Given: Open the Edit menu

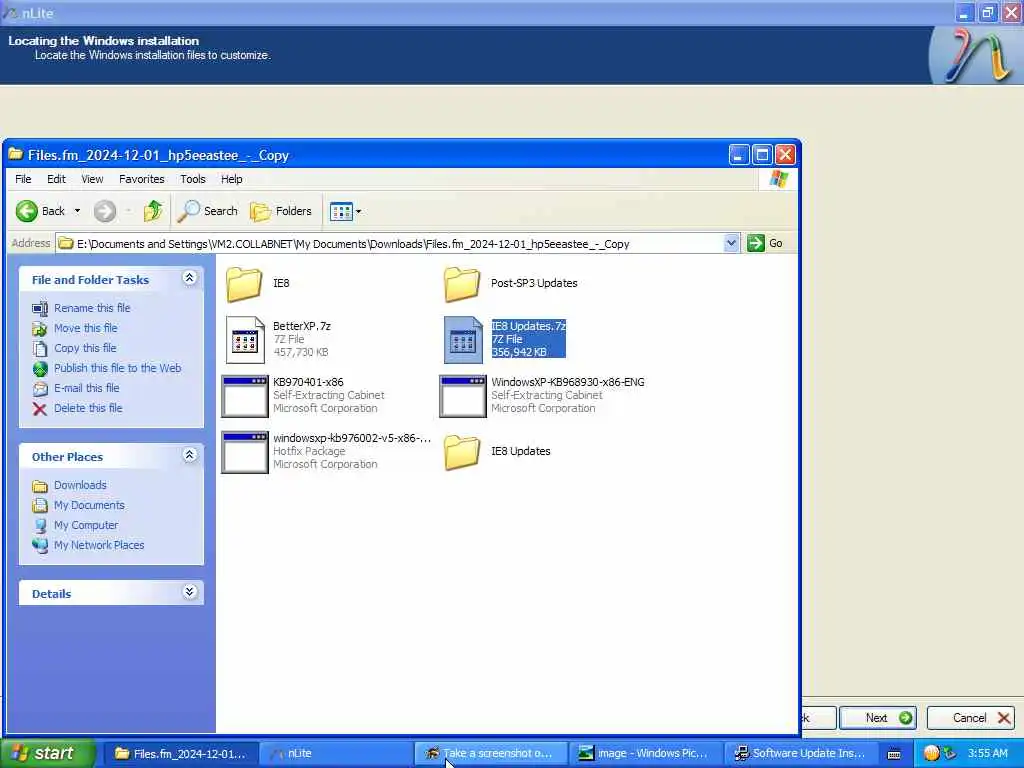Looking at the screenshot, I should point(56,179).
